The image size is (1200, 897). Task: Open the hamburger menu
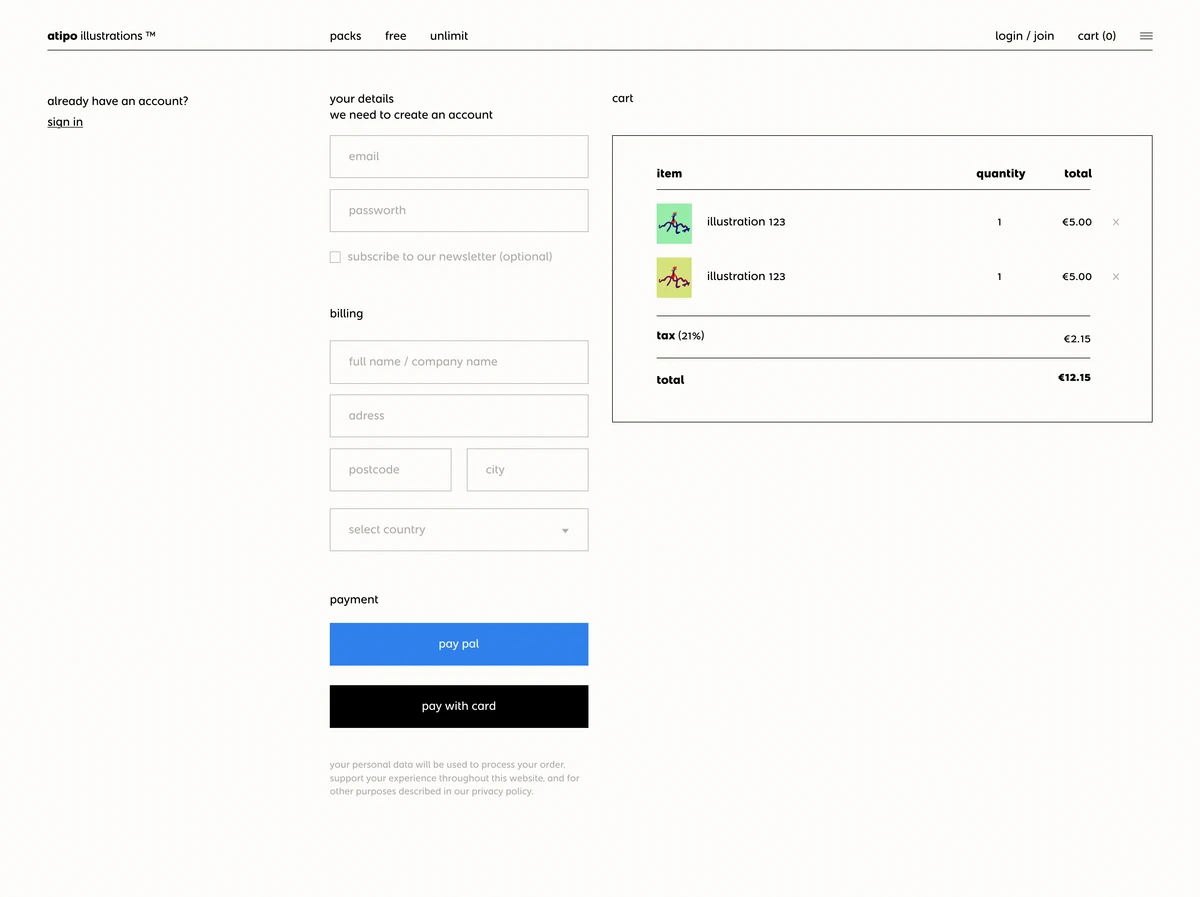tap(1146, 36)
